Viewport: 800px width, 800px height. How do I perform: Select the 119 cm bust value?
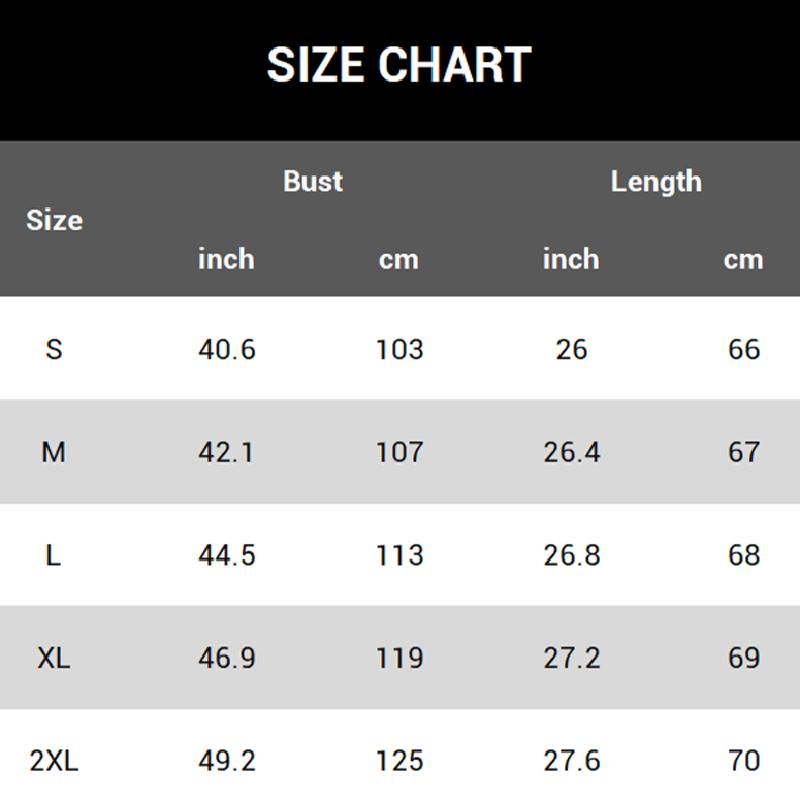click(400, 658)
